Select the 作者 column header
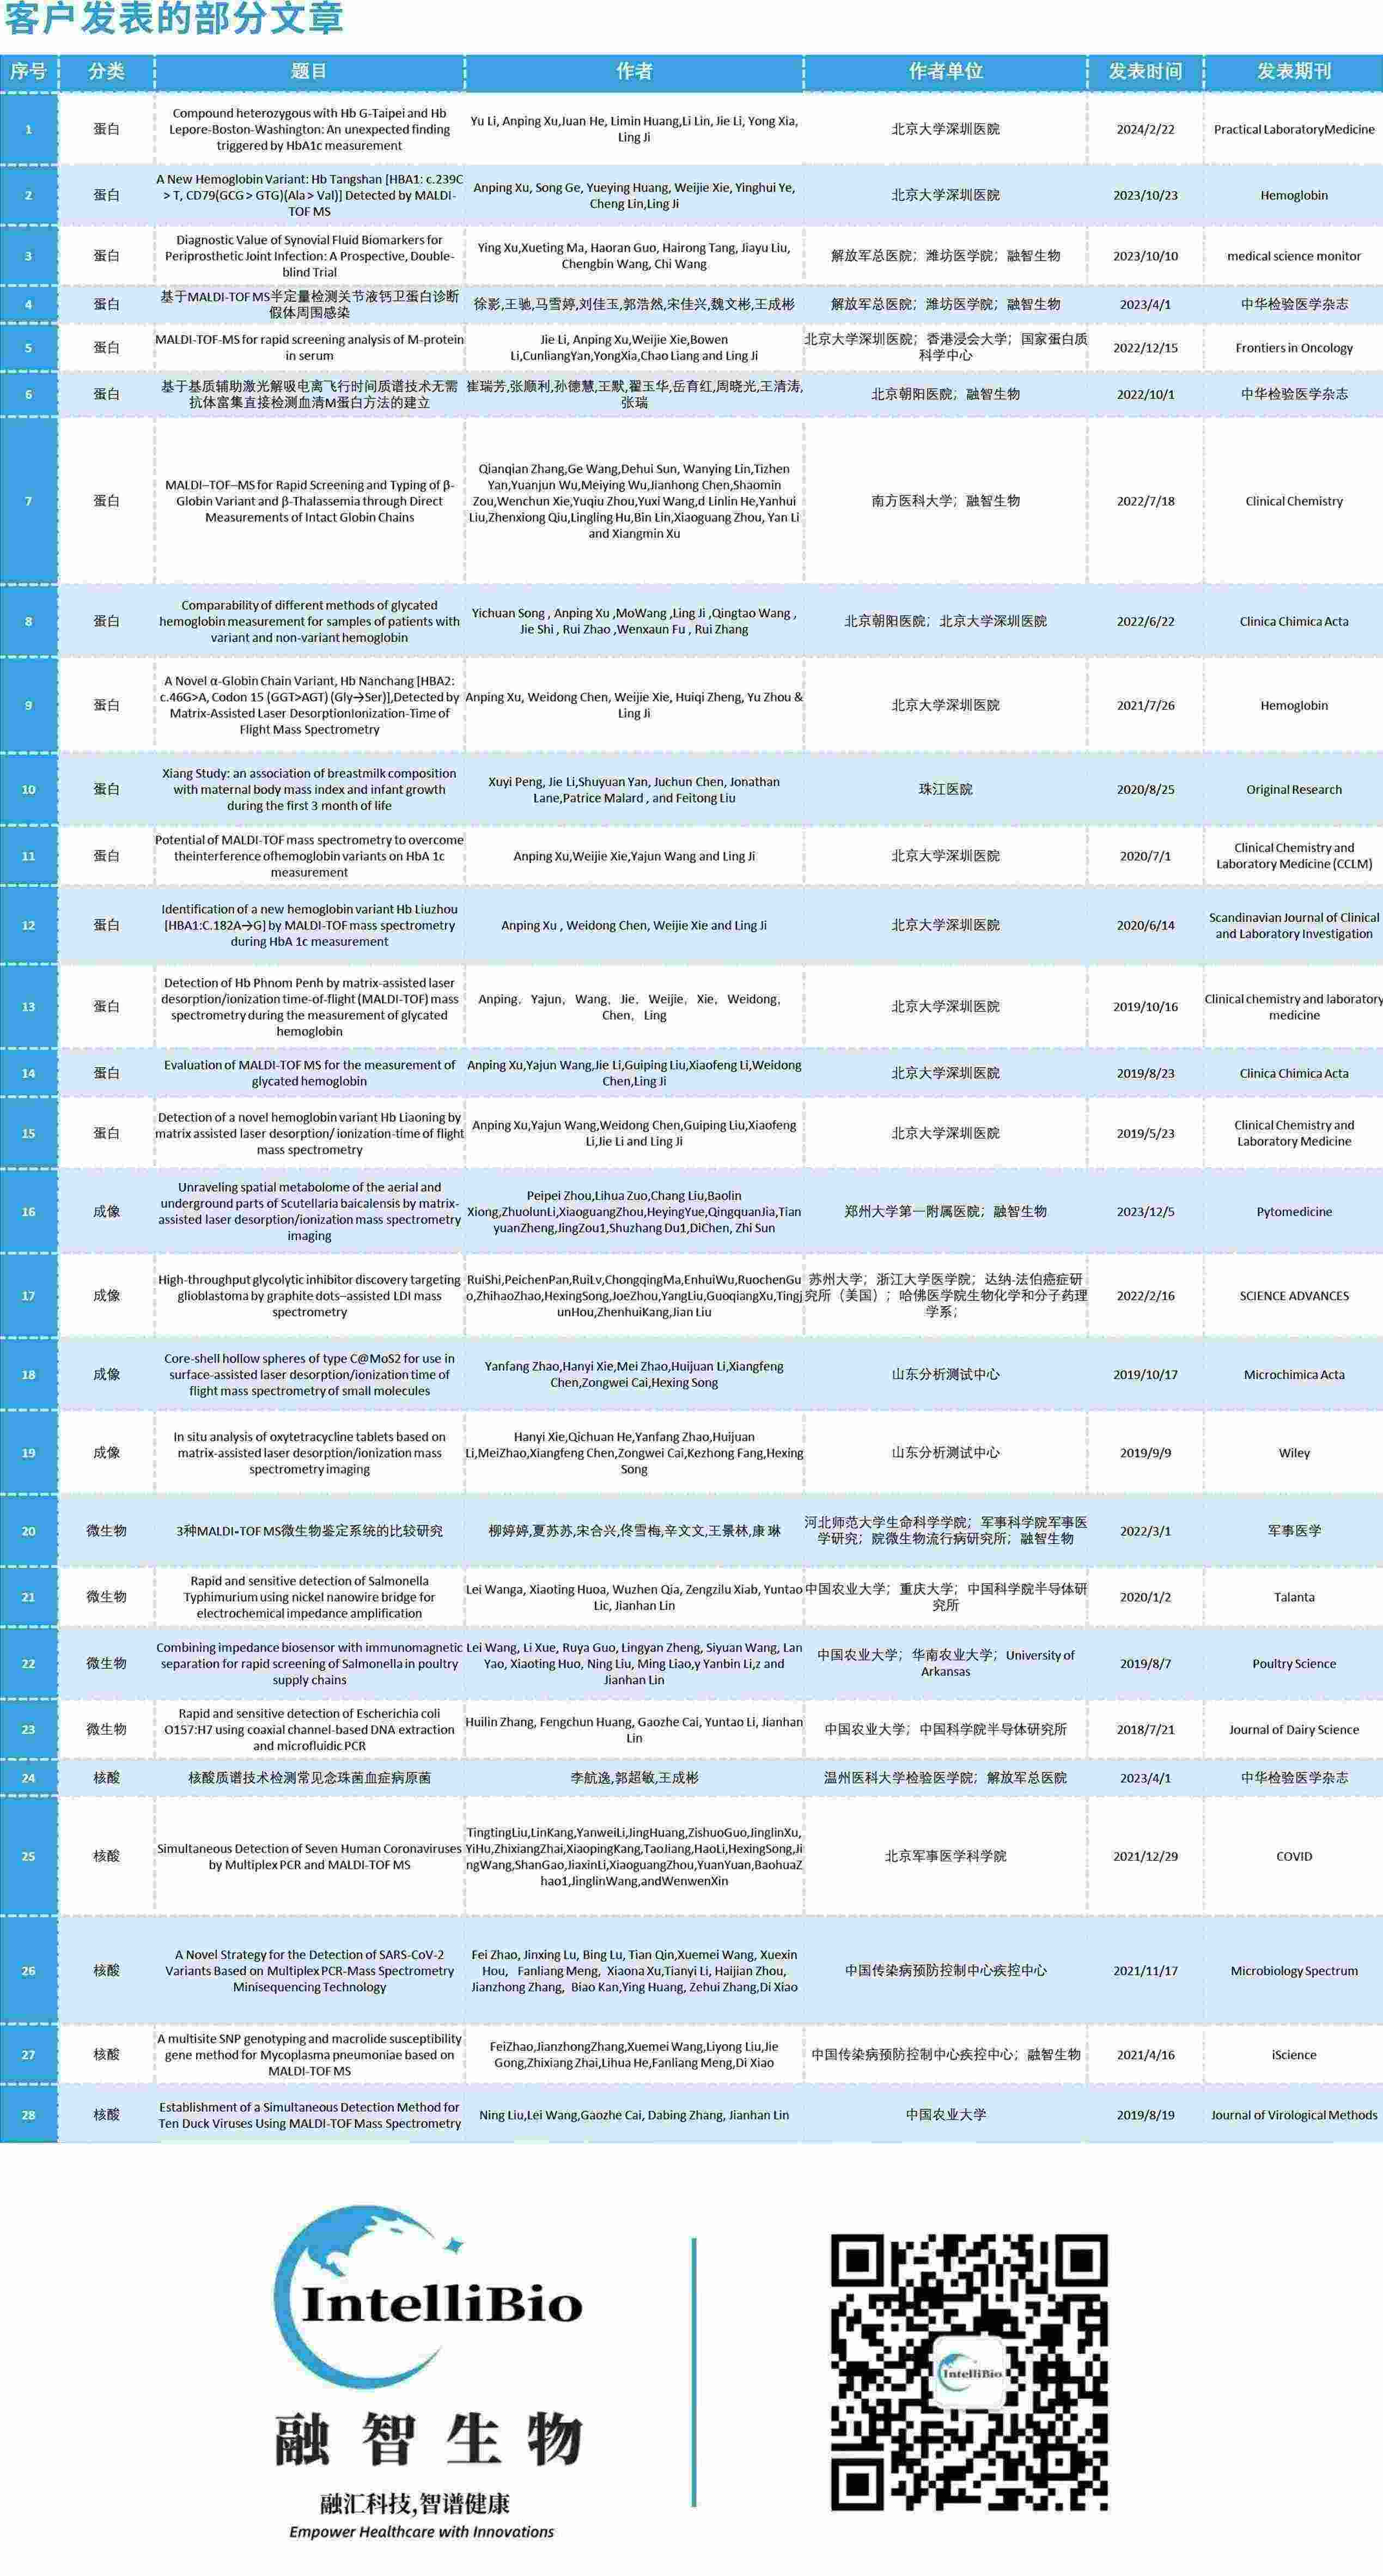 [x=634, y=71]
